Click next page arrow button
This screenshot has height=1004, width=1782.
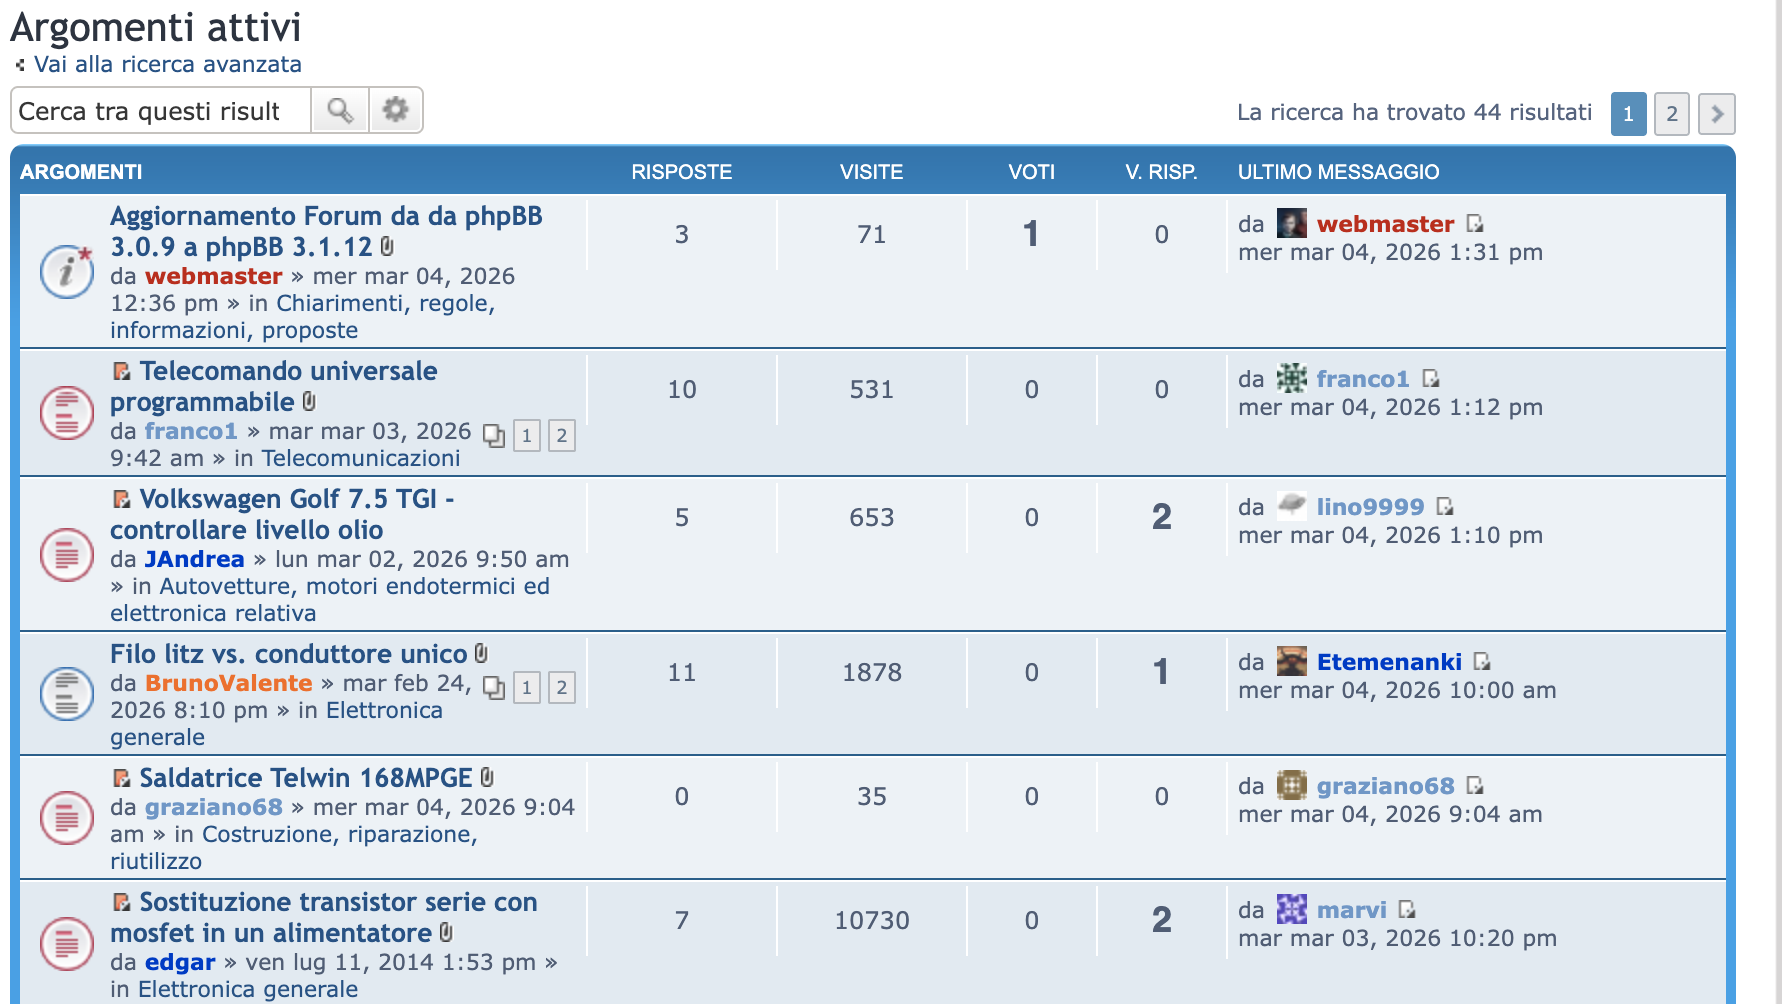(x=1716, y=114)
